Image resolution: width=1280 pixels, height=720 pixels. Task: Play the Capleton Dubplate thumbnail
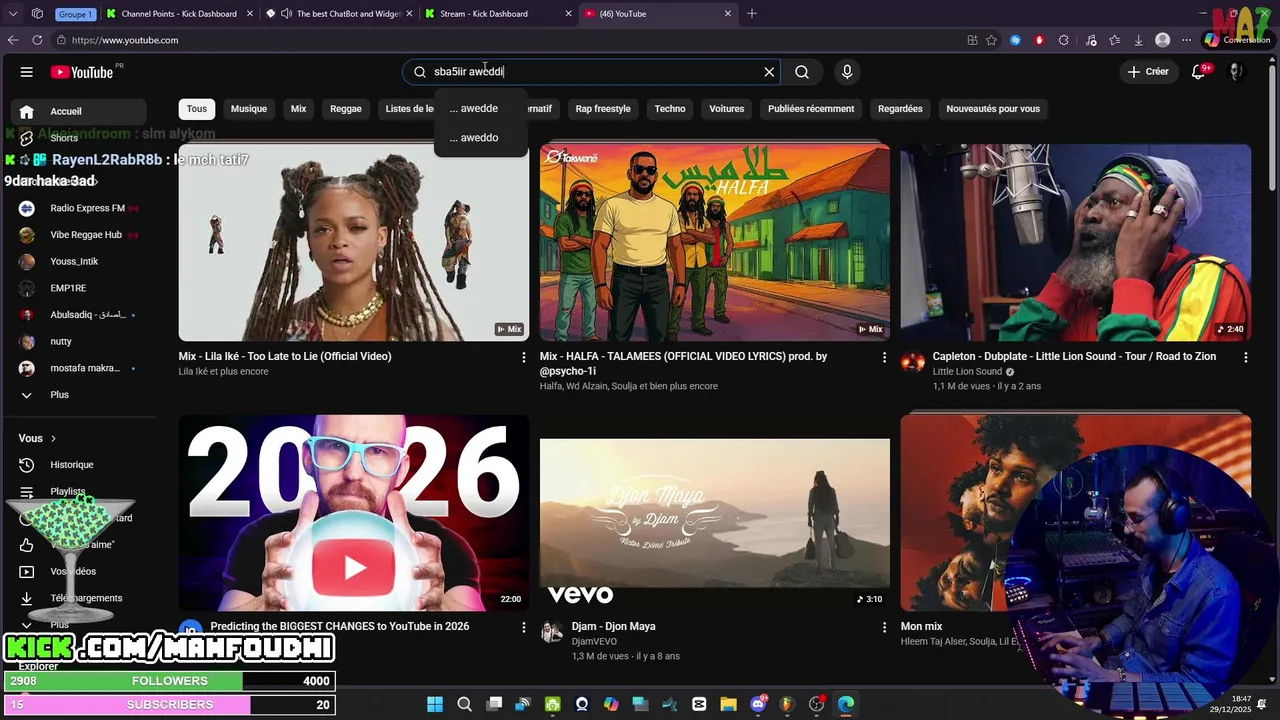(1075, 242)
